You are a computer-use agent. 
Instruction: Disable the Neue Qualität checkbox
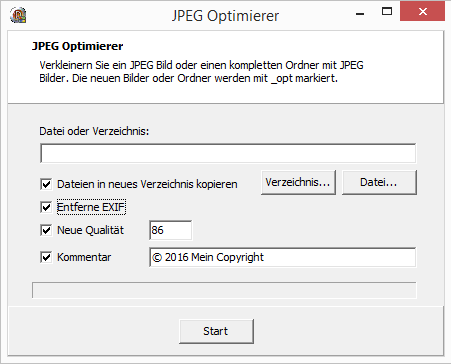coord(46,230)
